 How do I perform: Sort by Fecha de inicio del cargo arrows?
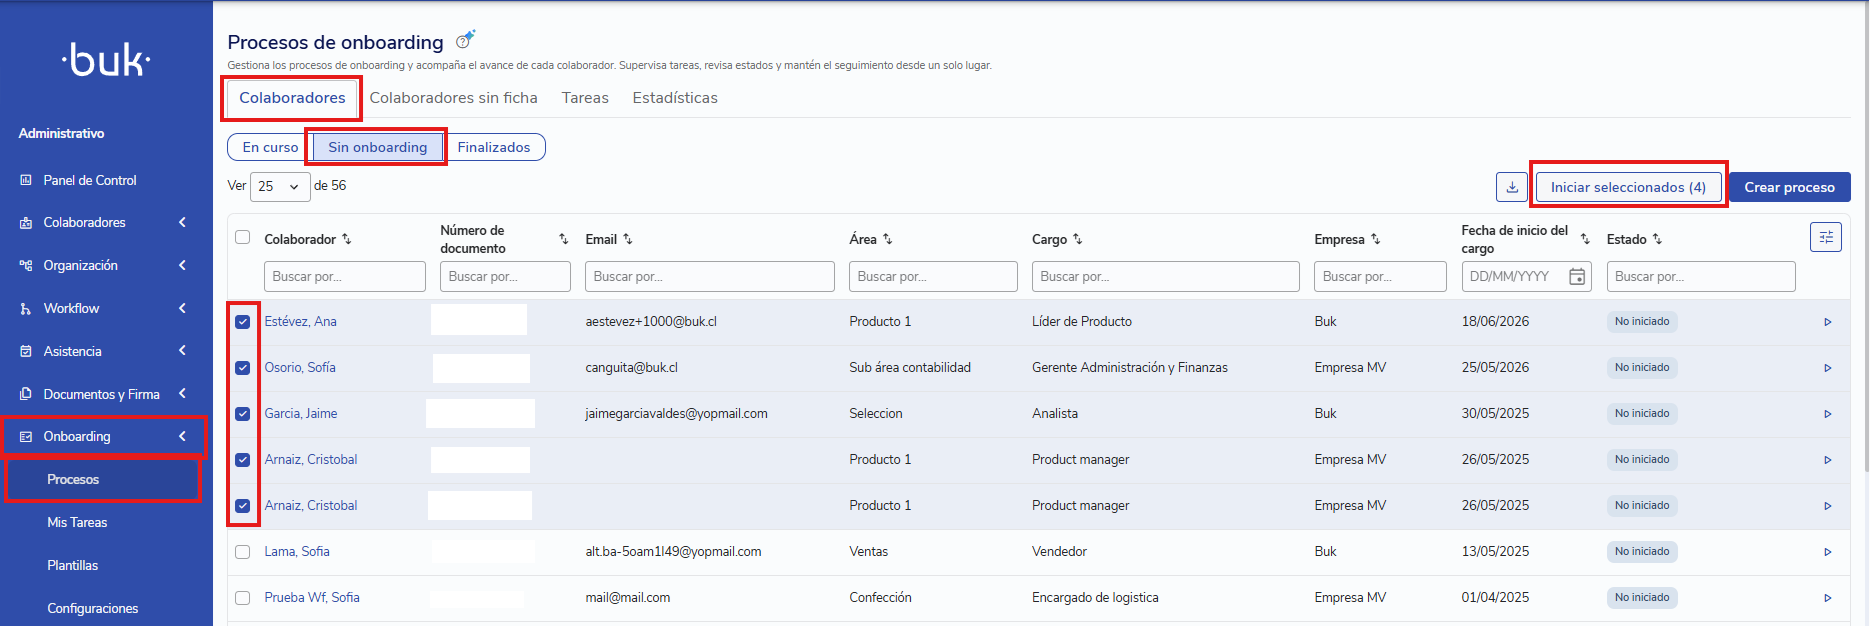click(1585, 239)
